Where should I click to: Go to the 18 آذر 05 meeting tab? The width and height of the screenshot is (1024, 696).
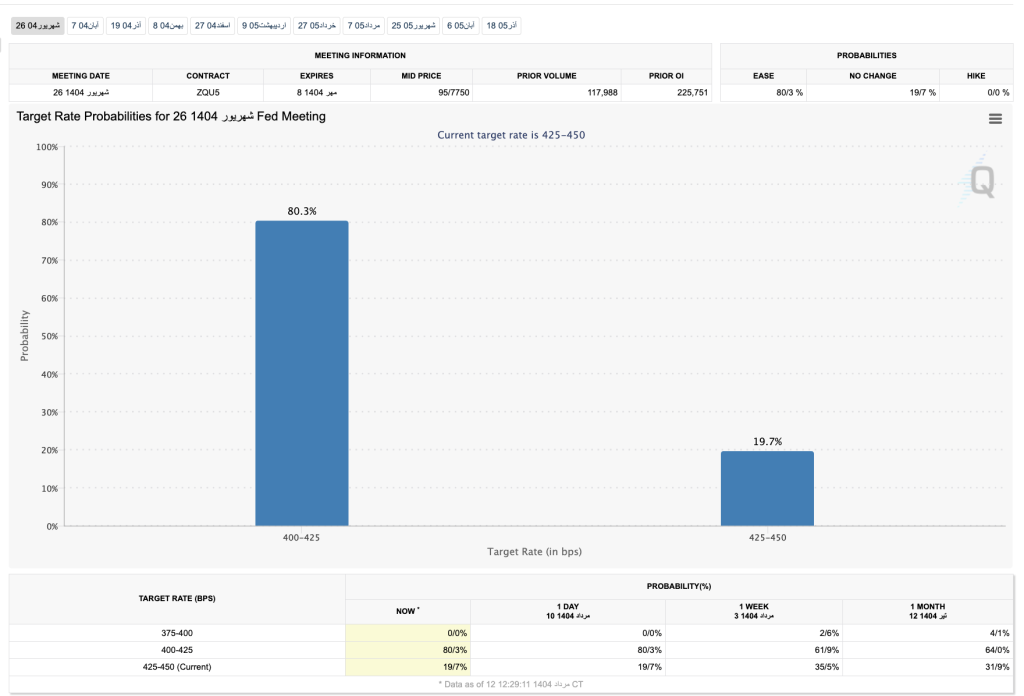[x=501, y=25]
